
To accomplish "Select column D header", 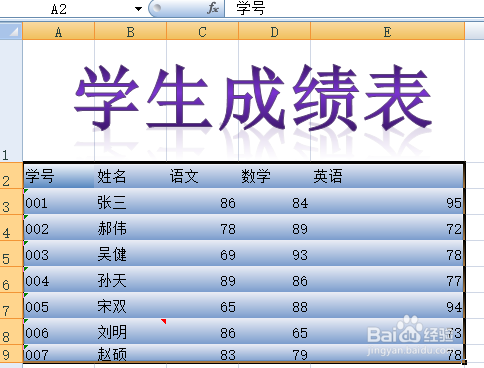I will click(275, 32).
